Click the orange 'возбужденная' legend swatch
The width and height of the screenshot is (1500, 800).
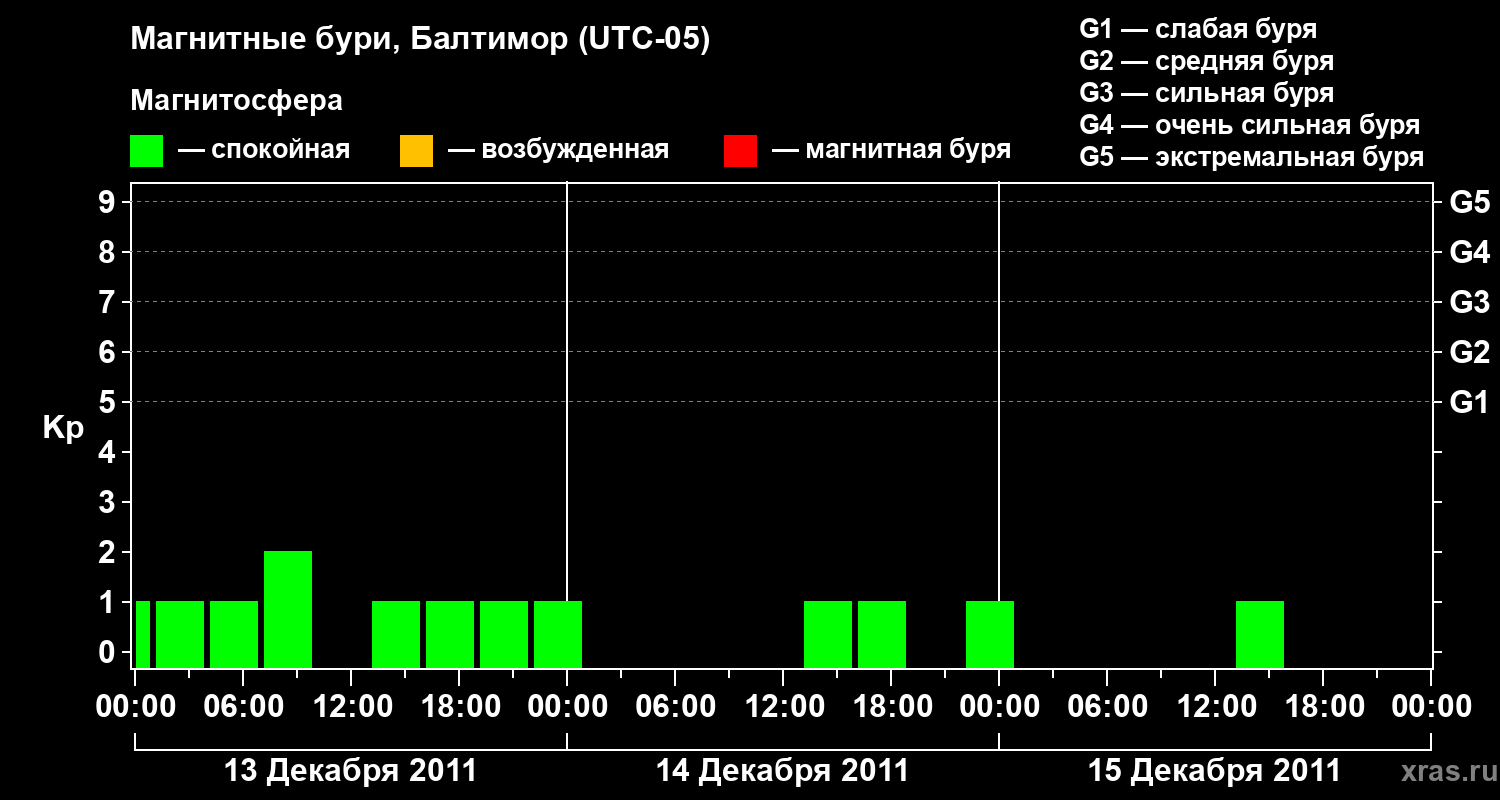[416, 151]
